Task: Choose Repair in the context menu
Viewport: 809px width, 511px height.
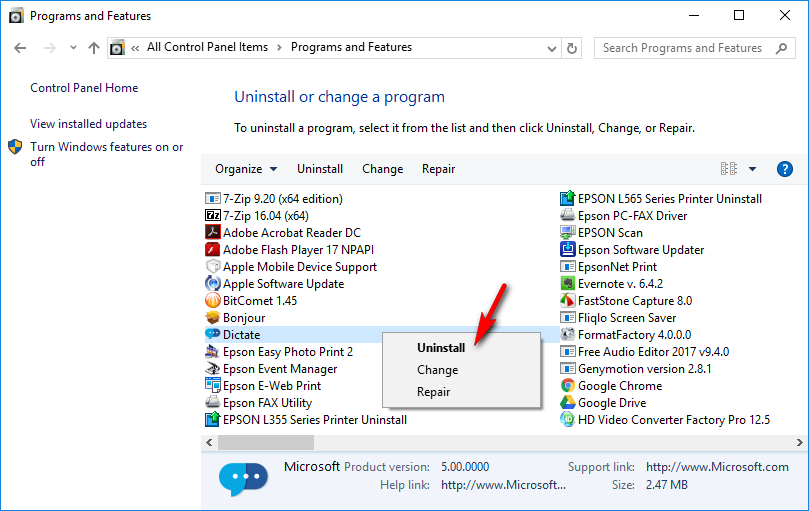Action: [433, 392]
